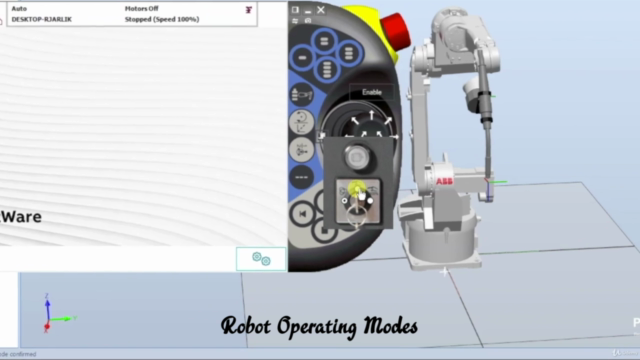Click the joystick up-right diagonal arrow
640x360 pixels.
click(x=388, y=121)
